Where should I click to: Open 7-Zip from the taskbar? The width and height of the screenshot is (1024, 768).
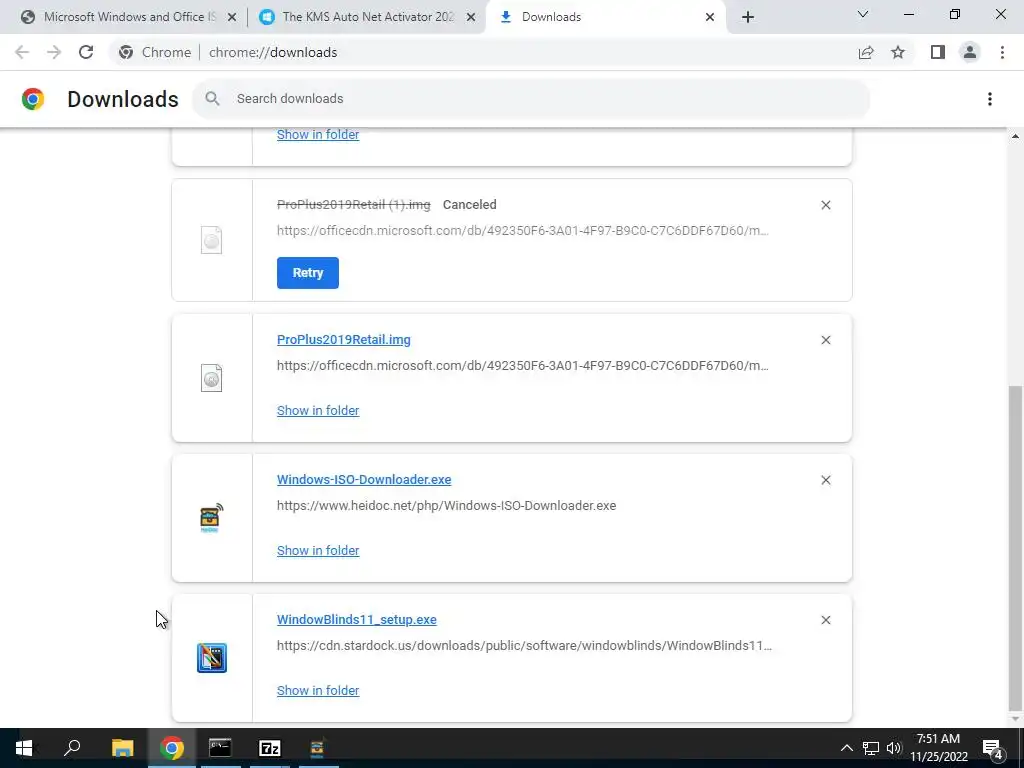pyautogui.click(x=269, y=748)
